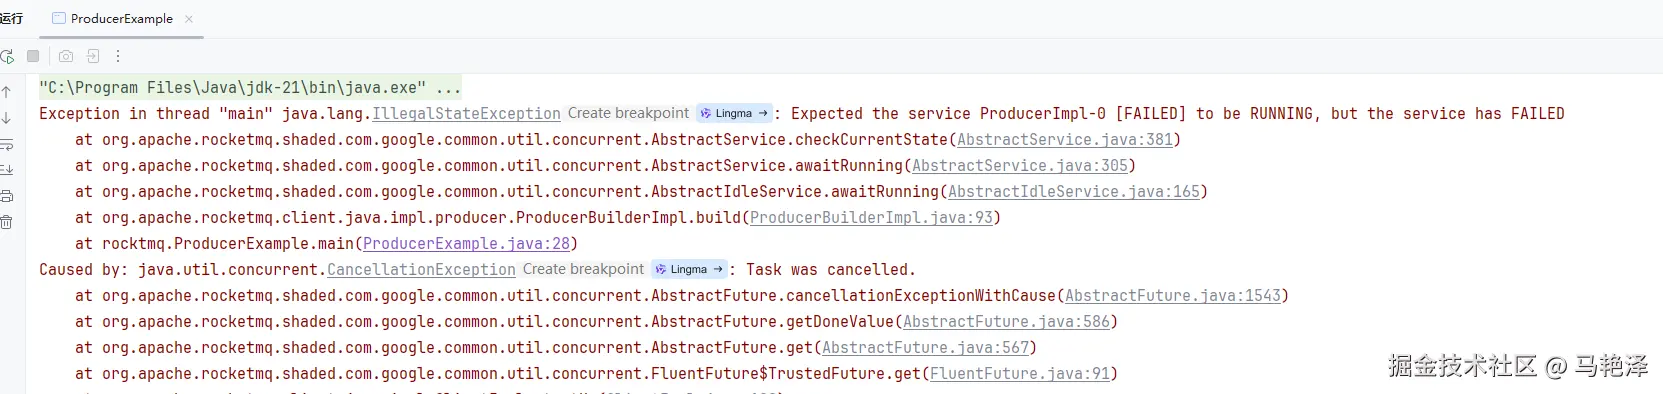Image resolution: width=1663 pixels, height=394 pixels.
Task: Print the console output
Action: (x=6, y=196)
